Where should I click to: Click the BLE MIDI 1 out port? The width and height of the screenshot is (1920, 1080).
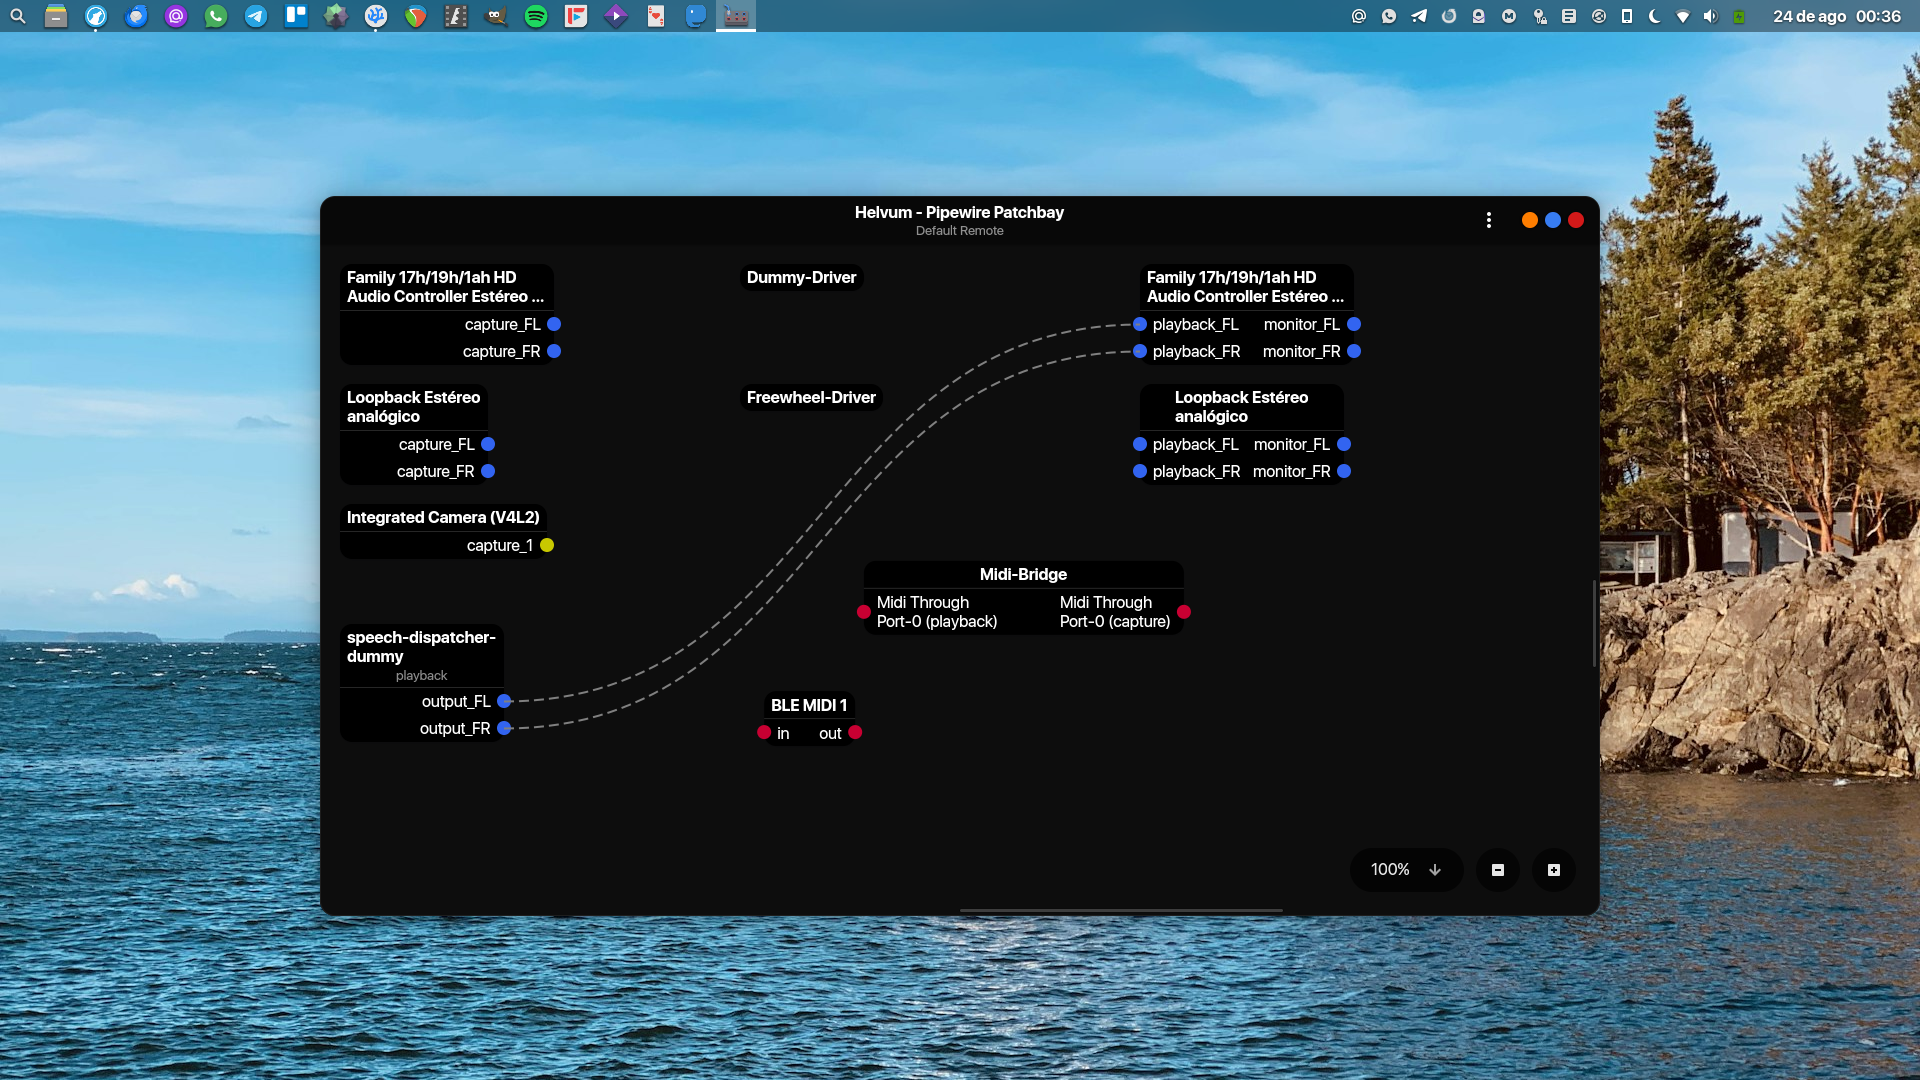click(x=855, y=733)
